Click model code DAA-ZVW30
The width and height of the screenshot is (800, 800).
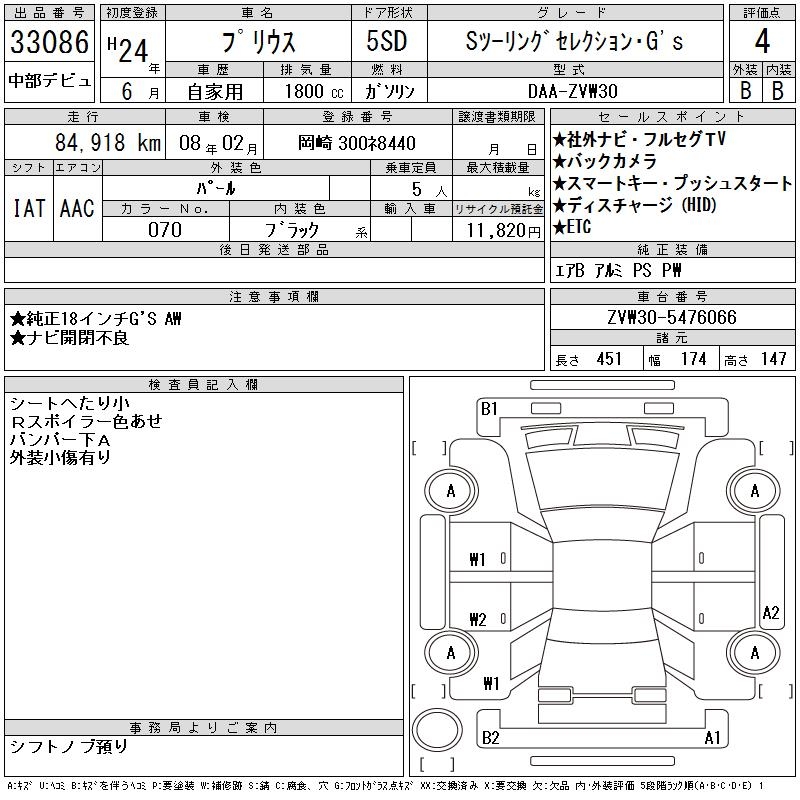[x=573, y=92]
